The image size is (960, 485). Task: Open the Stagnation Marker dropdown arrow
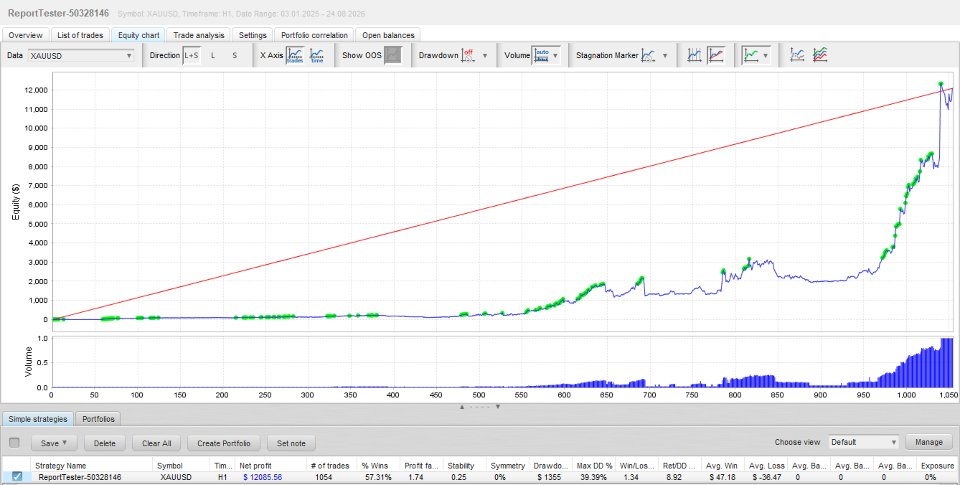[665, 56]
